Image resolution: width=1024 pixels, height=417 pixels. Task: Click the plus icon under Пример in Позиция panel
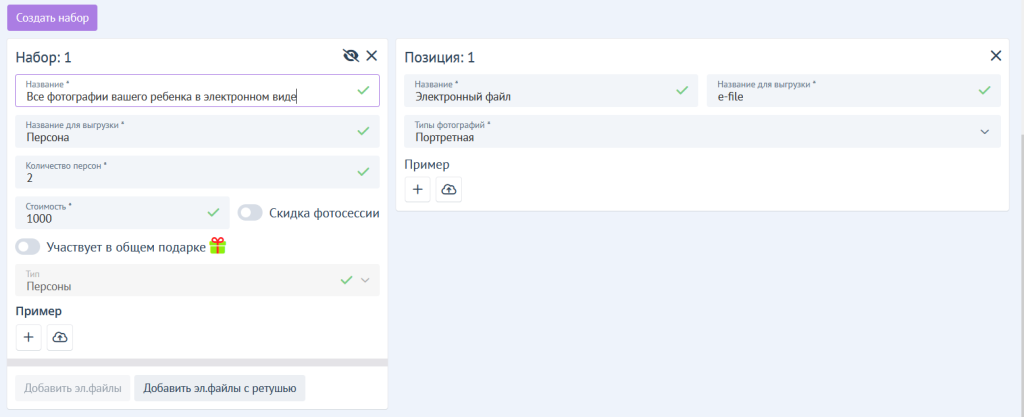(418, 190)
